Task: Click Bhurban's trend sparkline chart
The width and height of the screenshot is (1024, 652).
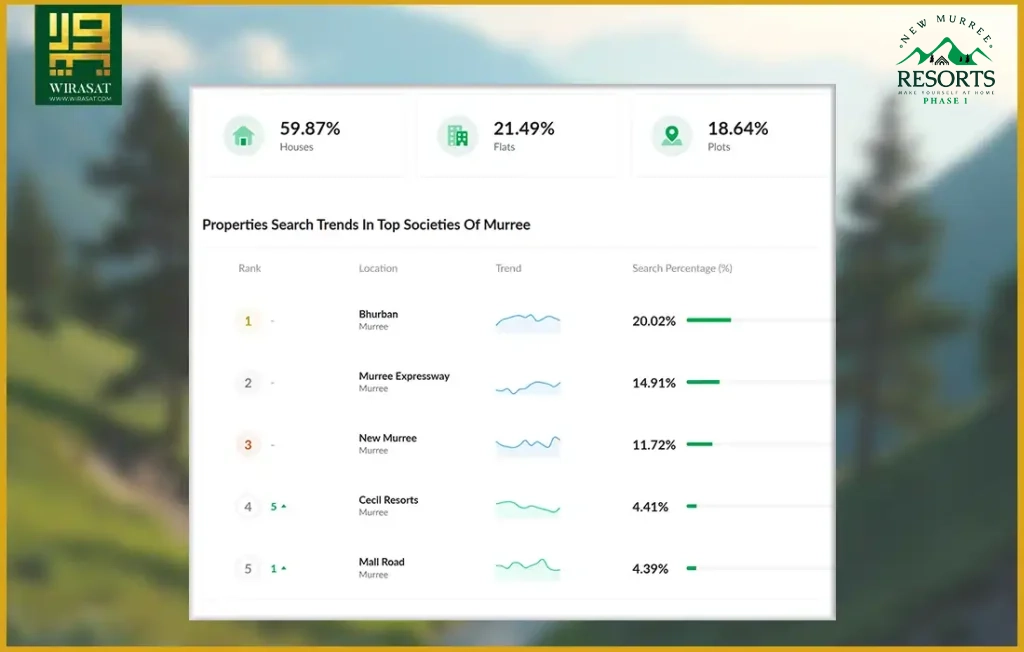Action: 528,323
